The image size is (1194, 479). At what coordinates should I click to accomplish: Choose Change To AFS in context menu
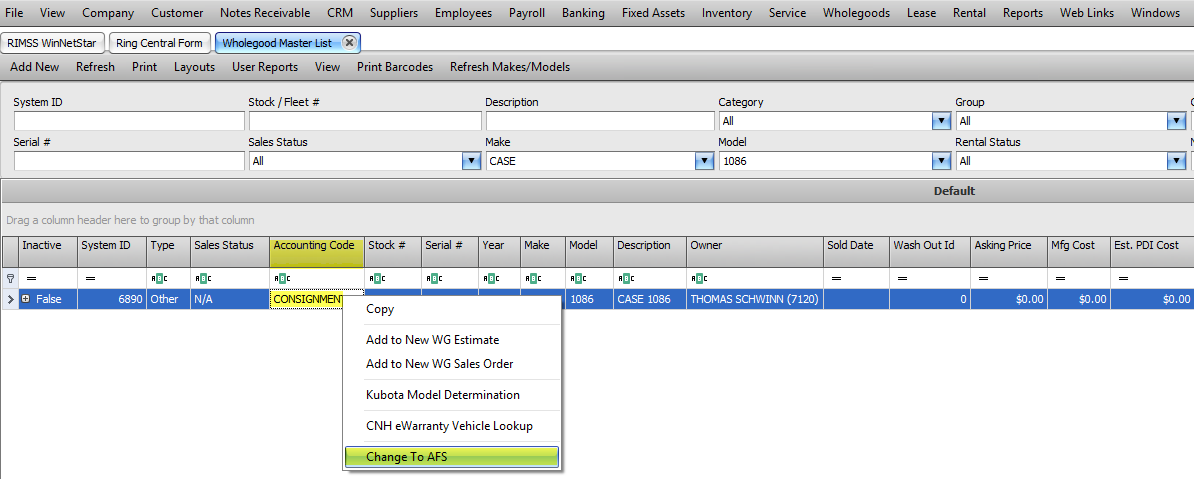pyautogui.click(x=452, y=457)
